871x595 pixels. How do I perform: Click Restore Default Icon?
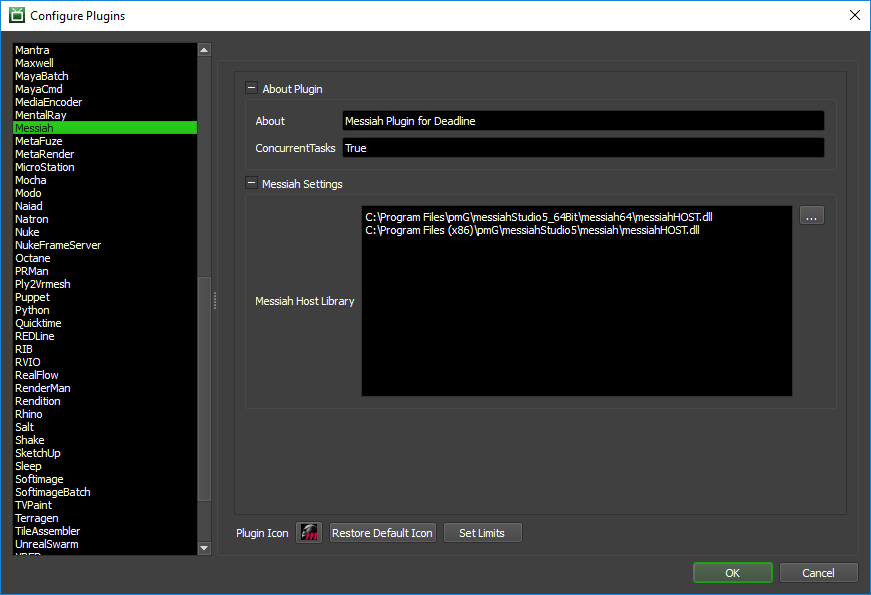(x=382, y=533)
